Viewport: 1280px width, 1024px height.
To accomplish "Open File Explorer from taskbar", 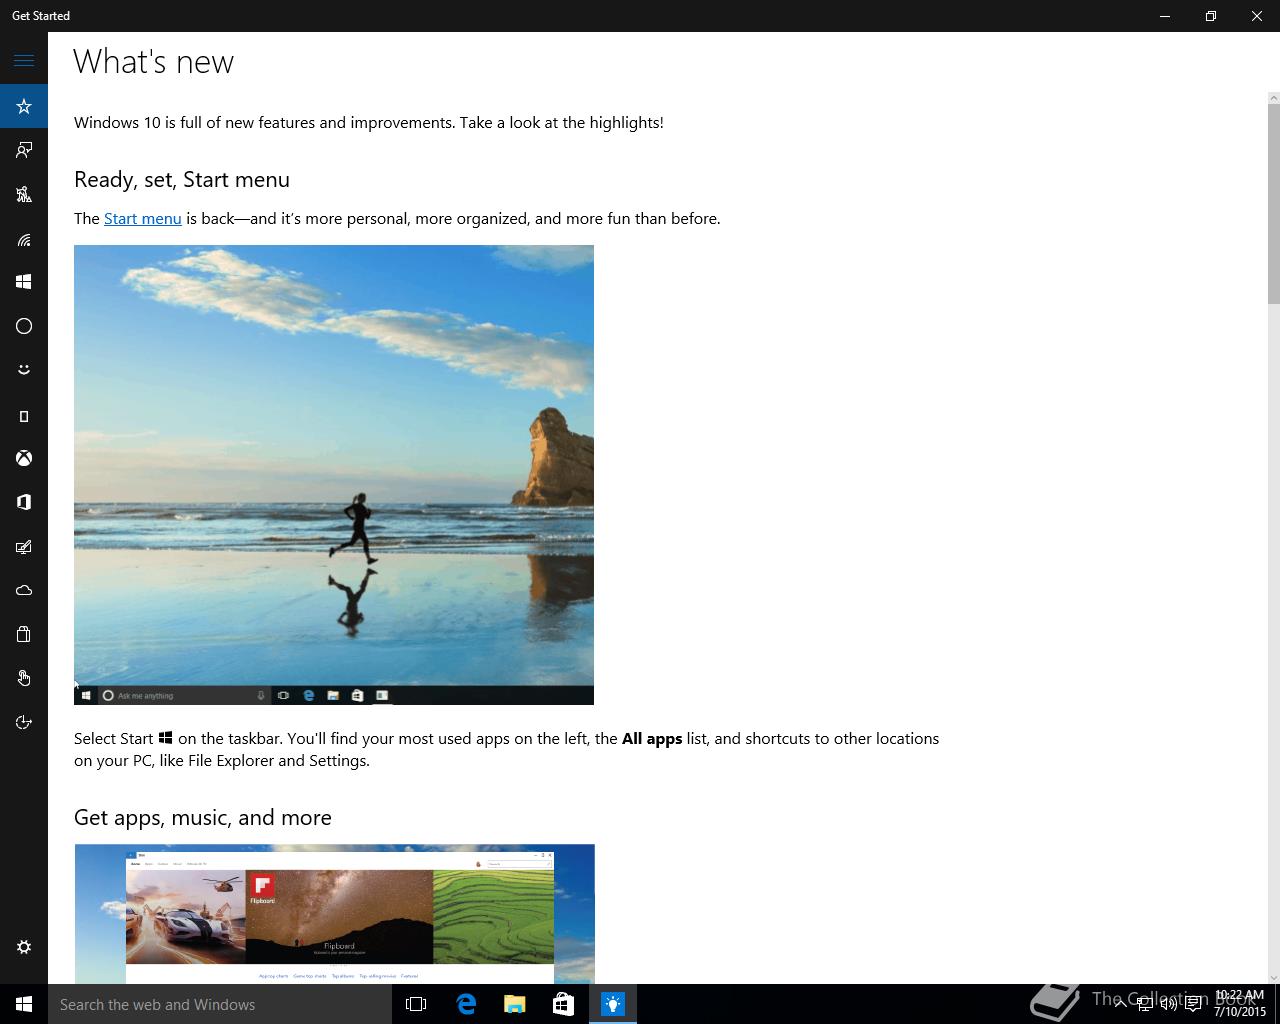I will click(x=515, y=1004).
